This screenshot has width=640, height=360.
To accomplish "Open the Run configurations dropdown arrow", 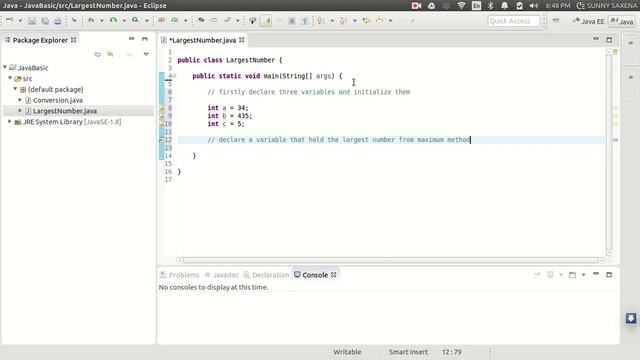I will 124,20.
